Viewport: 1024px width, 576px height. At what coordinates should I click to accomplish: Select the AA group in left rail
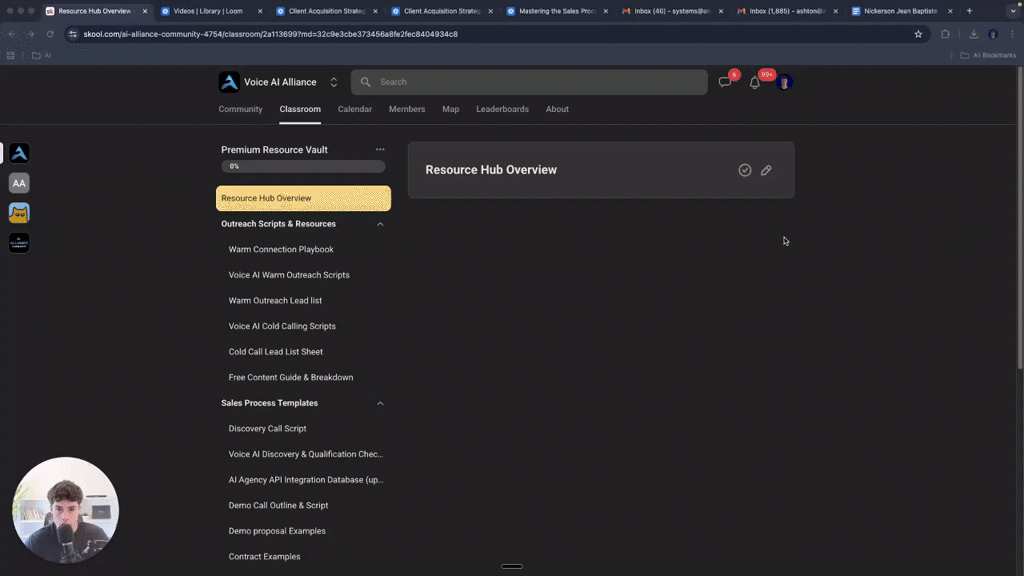tap(19, 183)
